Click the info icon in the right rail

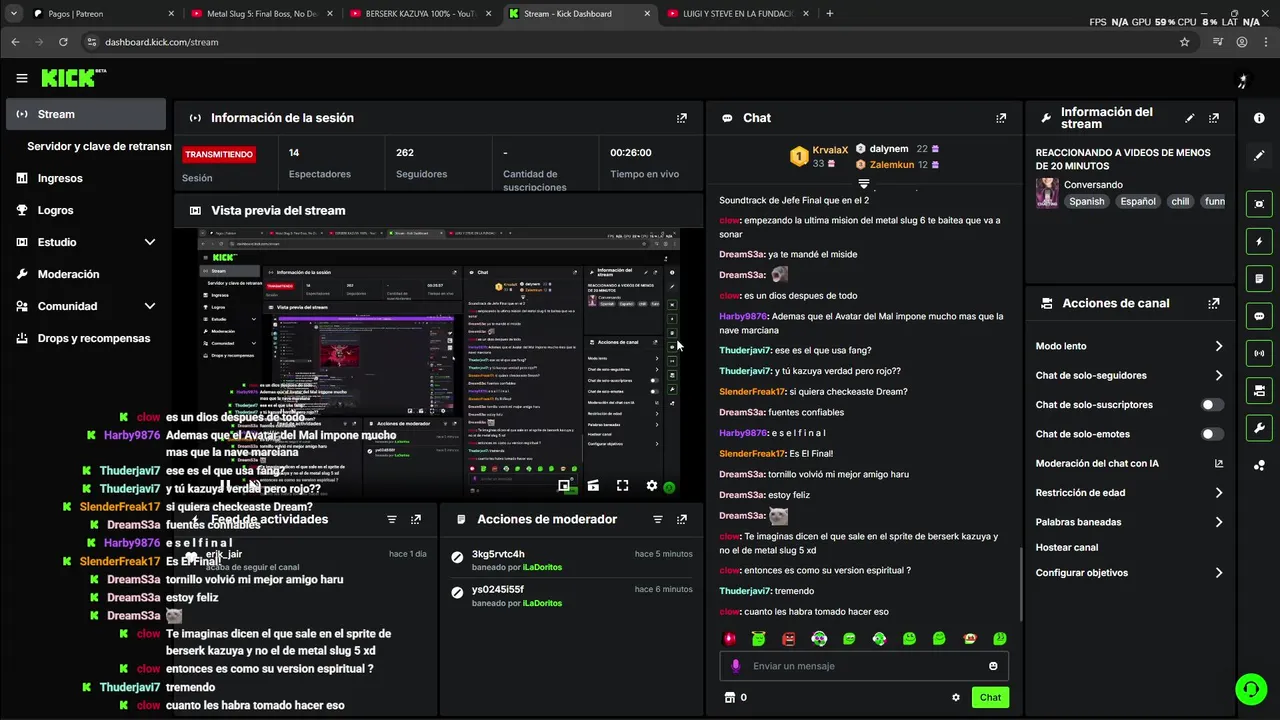(x=1259, y=118)
